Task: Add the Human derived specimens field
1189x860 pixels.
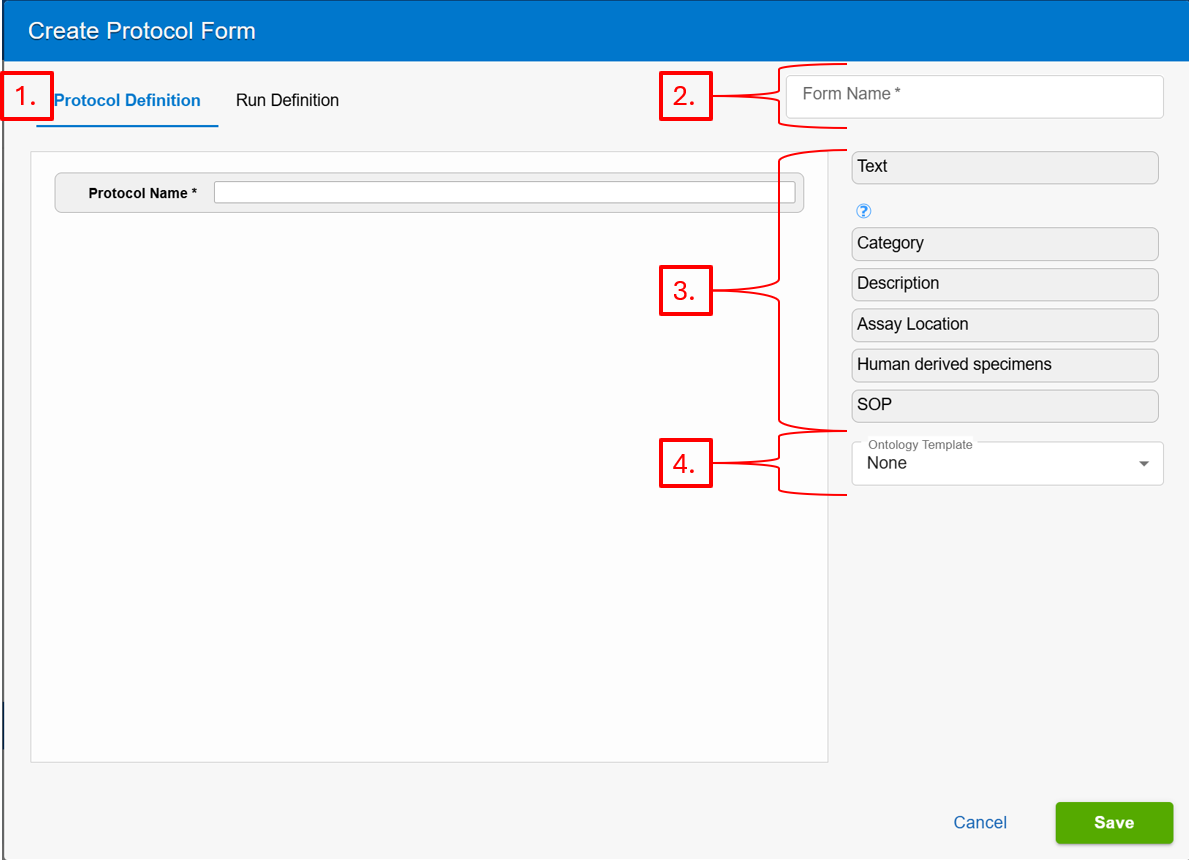Action: (1004, 364)
